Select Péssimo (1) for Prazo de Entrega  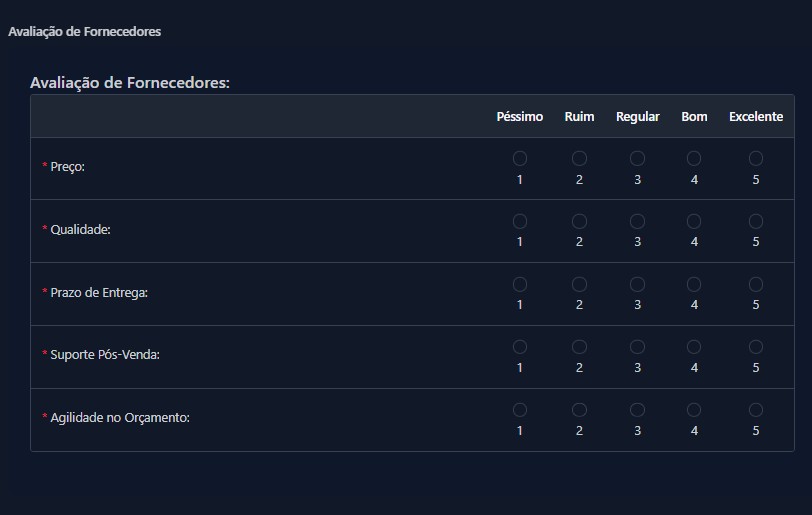[x=520, y=284]
